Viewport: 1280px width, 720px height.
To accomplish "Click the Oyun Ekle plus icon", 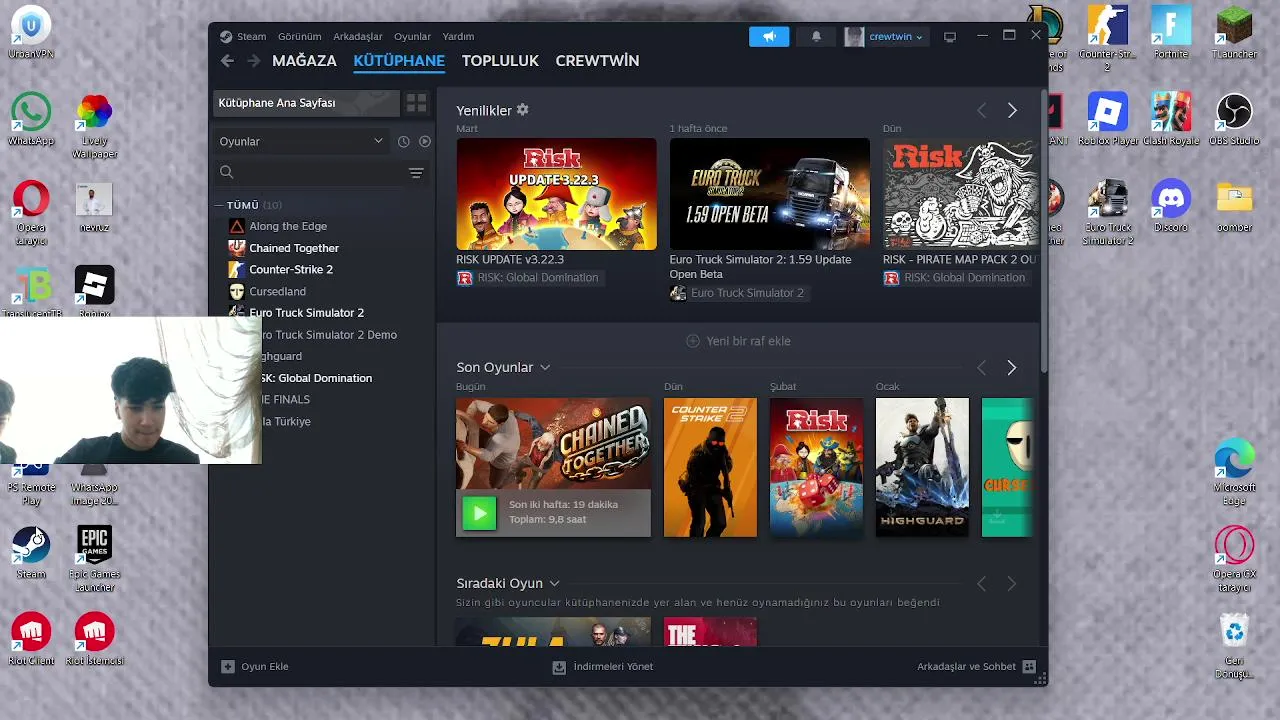I will click(228, 666).
